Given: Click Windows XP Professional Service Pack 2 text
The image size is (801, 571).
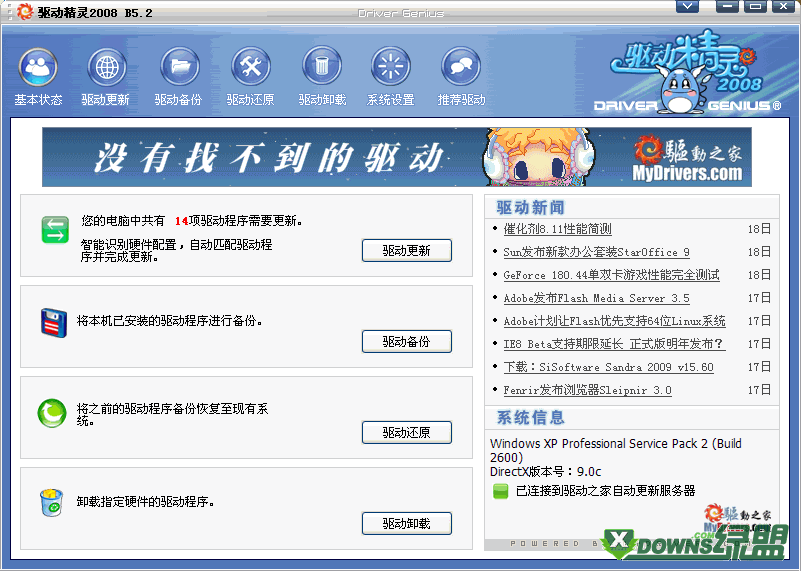Looking at the screenshot, I should pos(616,450).
